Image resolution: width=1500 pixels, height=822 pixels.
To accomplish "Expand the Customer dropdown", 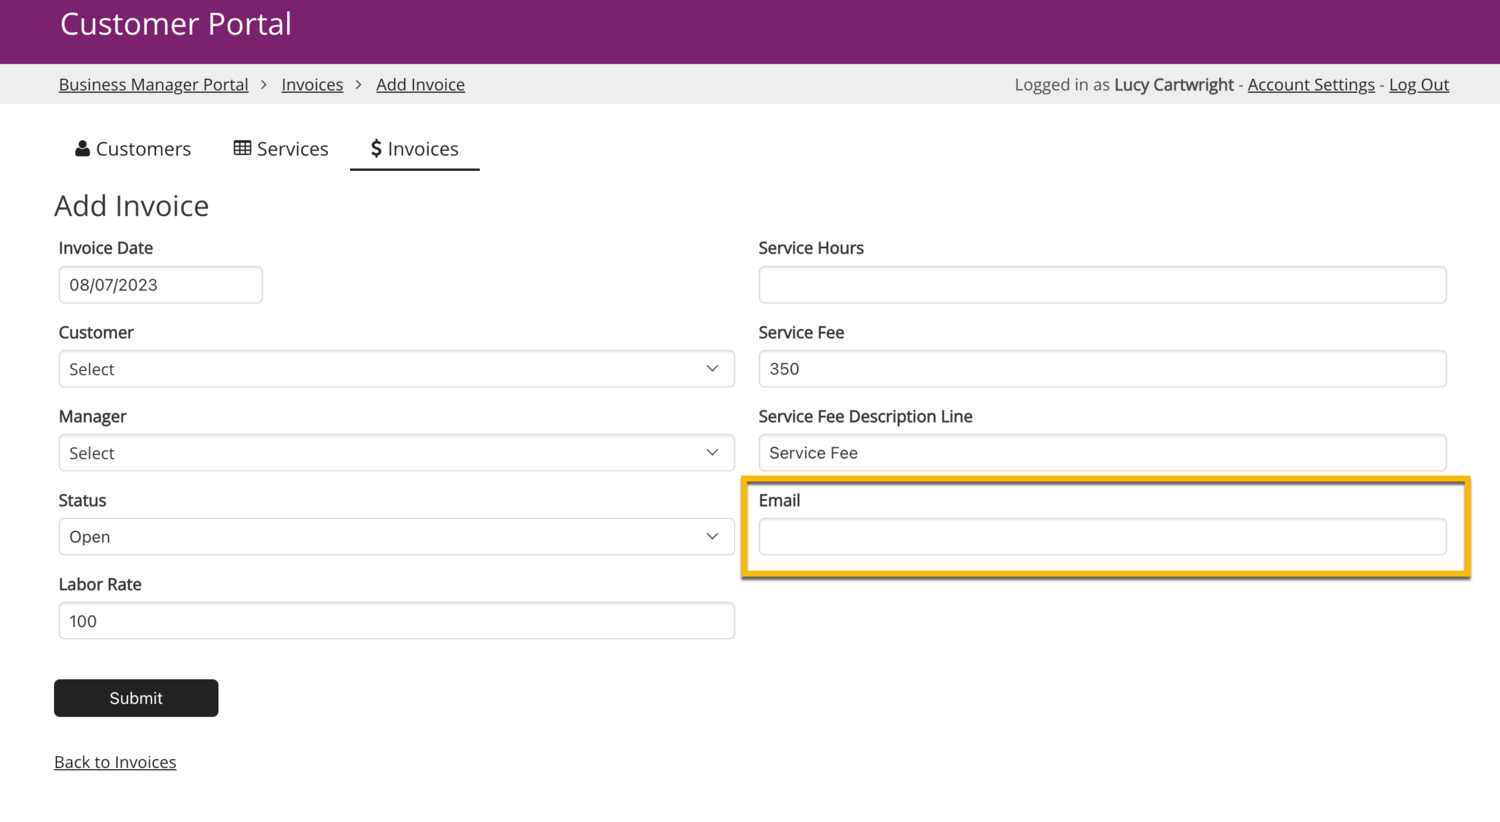I will click(396, 369).
